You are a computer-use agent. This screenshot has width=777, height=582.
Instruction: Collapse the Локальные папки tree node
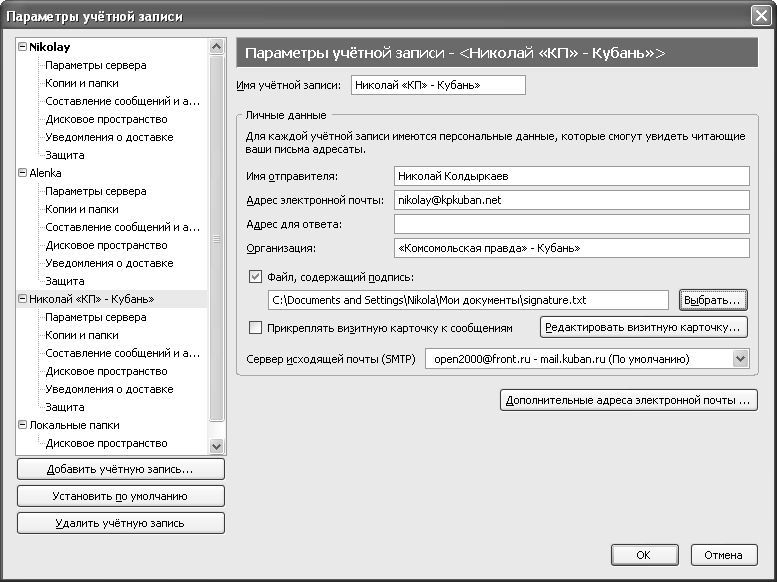tap(22, 425)
